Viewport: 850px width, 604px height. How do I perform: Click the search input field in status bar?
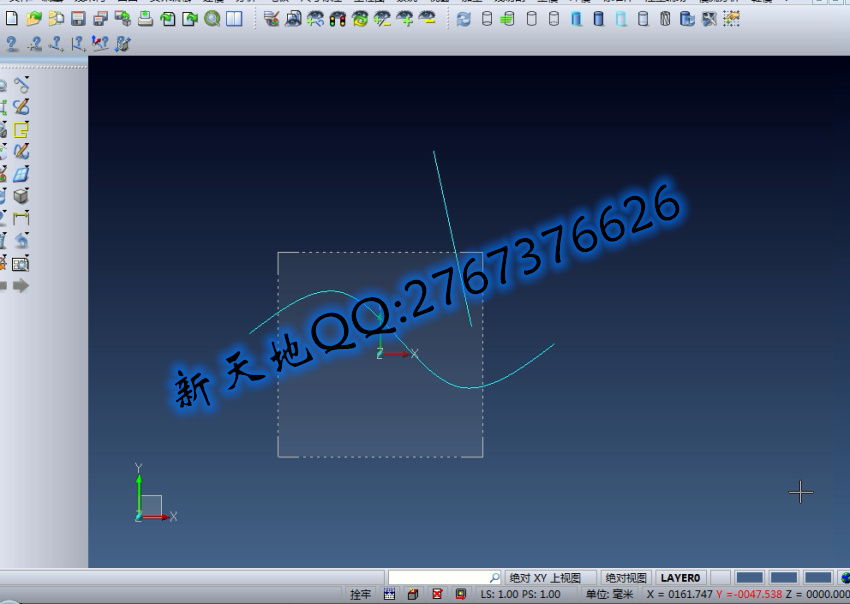(x=438, y=578)
